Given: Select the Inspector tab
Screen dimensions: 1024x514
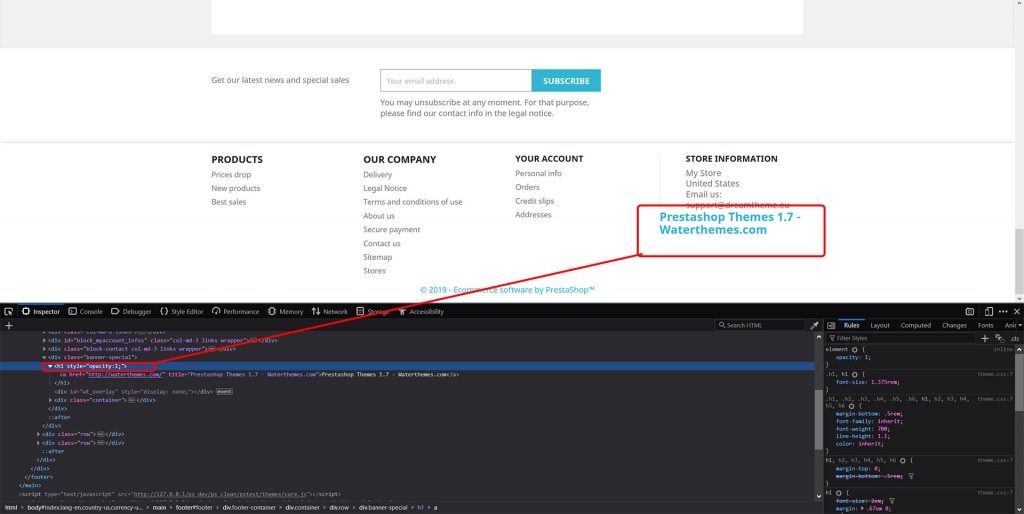Looking at the screenshot, I should pos(40,312).
